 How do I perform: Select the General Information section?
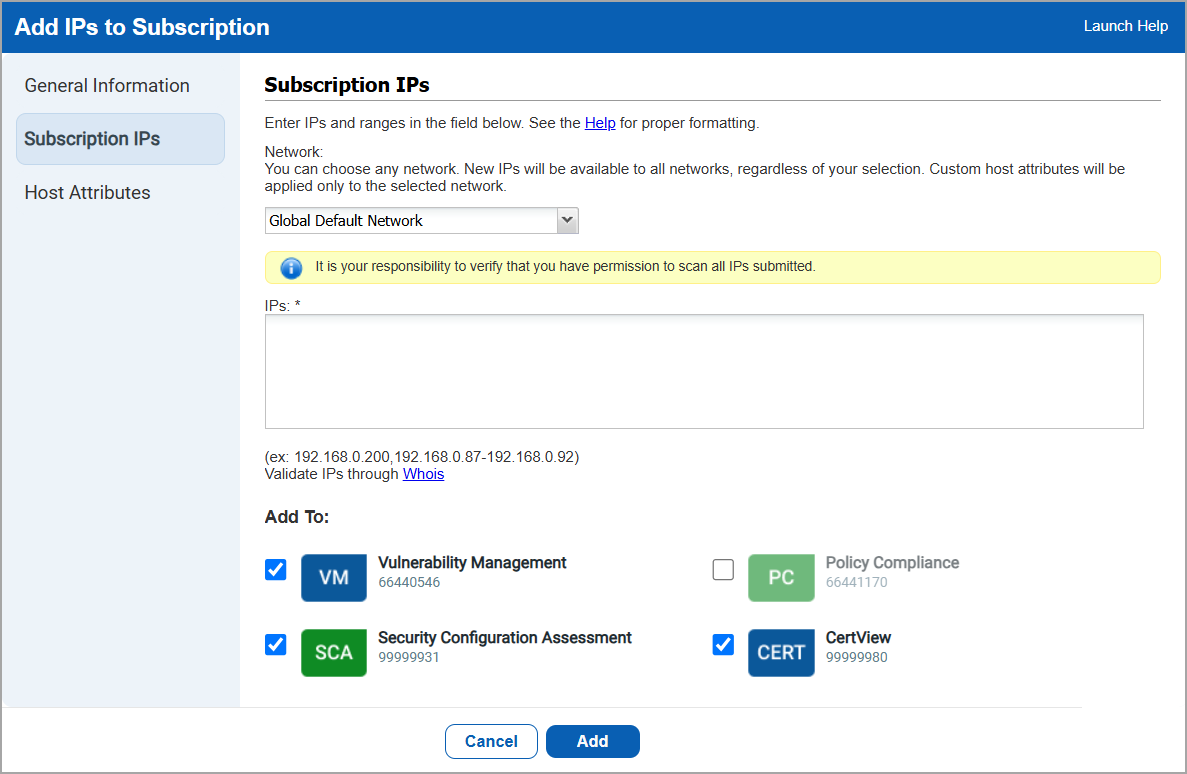[x=107, y=86]
